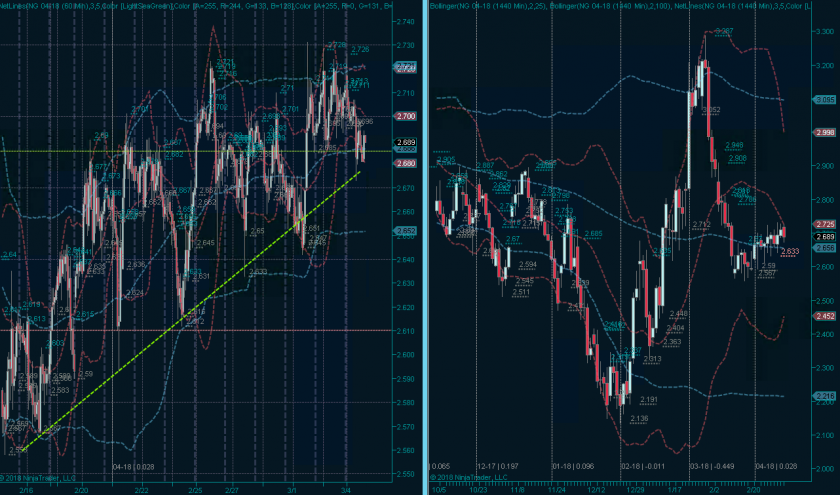The image size is (840, 495).
Task: Click the 3.287 swing high label
Action: tap(724, 32)
